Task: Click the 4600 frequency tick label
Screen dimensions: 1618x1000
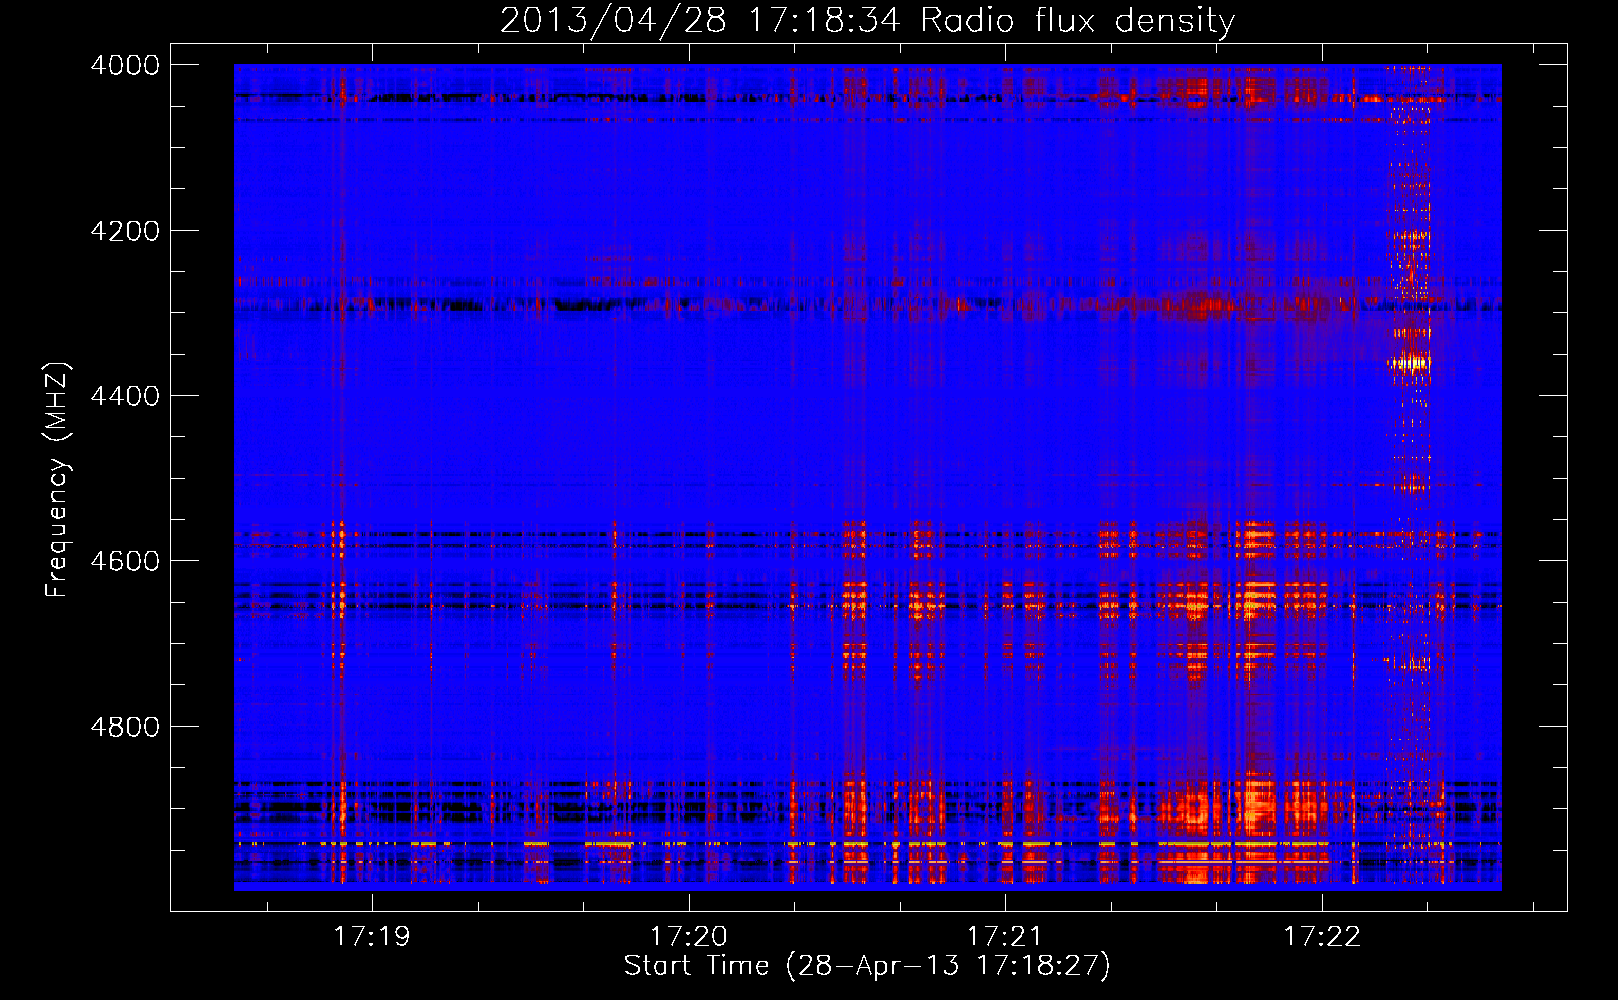Action: click(125, 561)
